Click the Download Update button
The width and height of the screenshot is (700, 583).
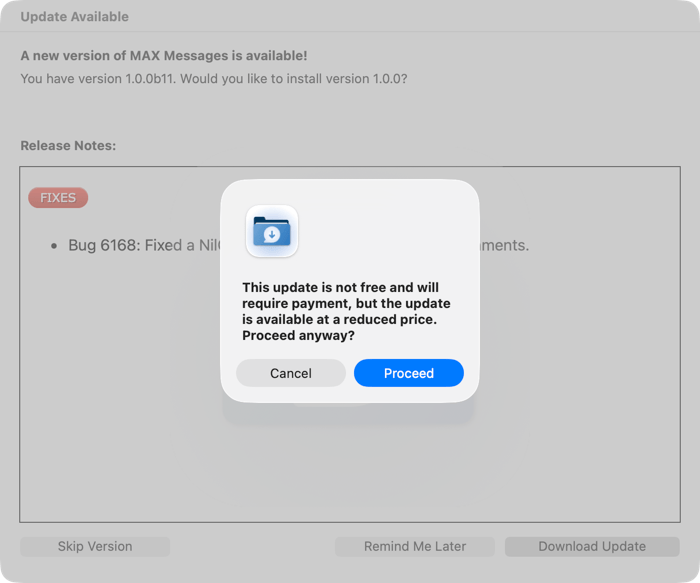pos(592,546)
